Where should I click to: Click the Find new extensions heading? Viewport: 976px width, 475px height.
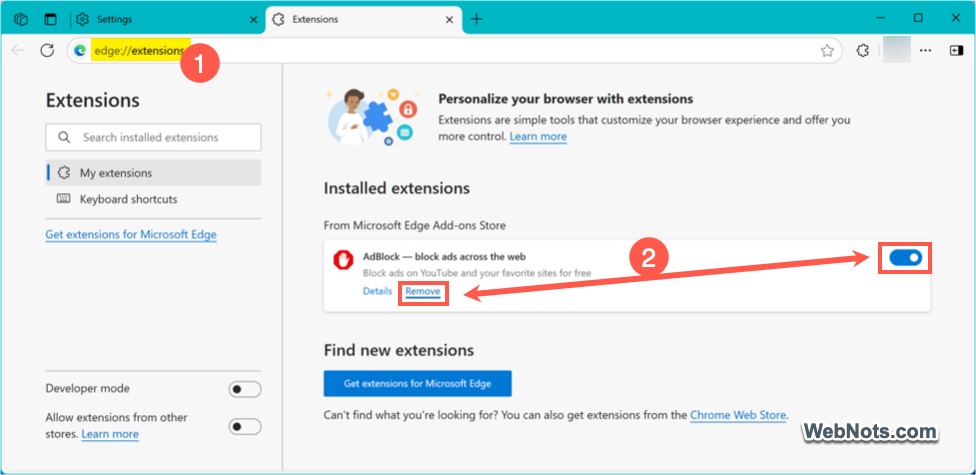pyautogui.click(x=399, y=350)
